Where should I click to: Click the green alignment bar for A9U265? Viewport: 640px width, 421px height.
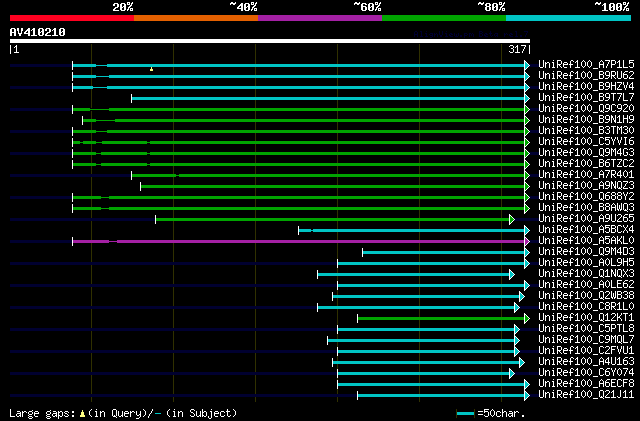(335, 220)
